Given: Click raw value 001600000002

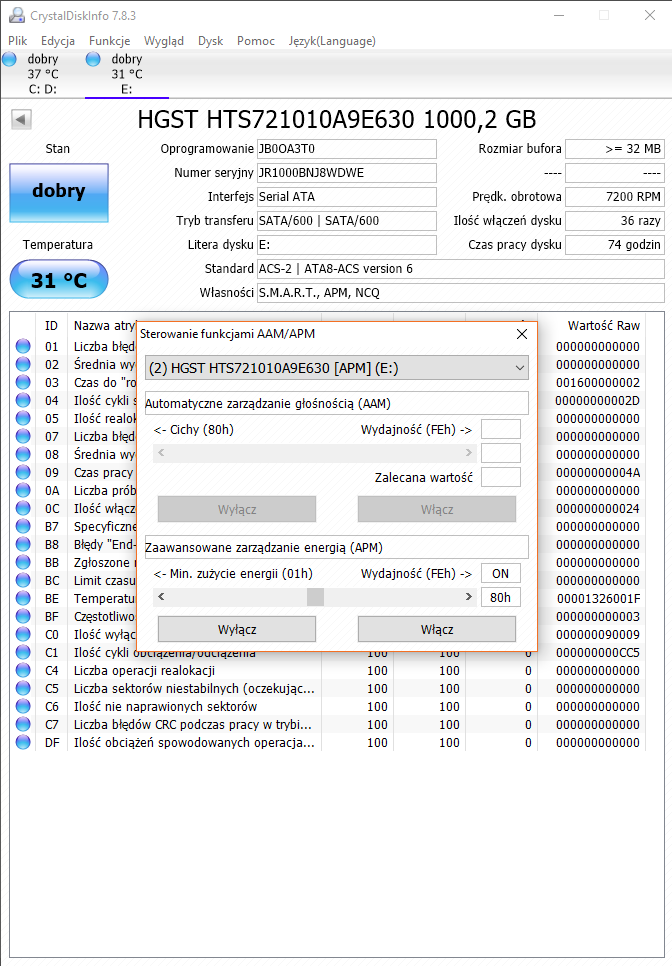Looking at the screenshot, I should pos(598,382).
